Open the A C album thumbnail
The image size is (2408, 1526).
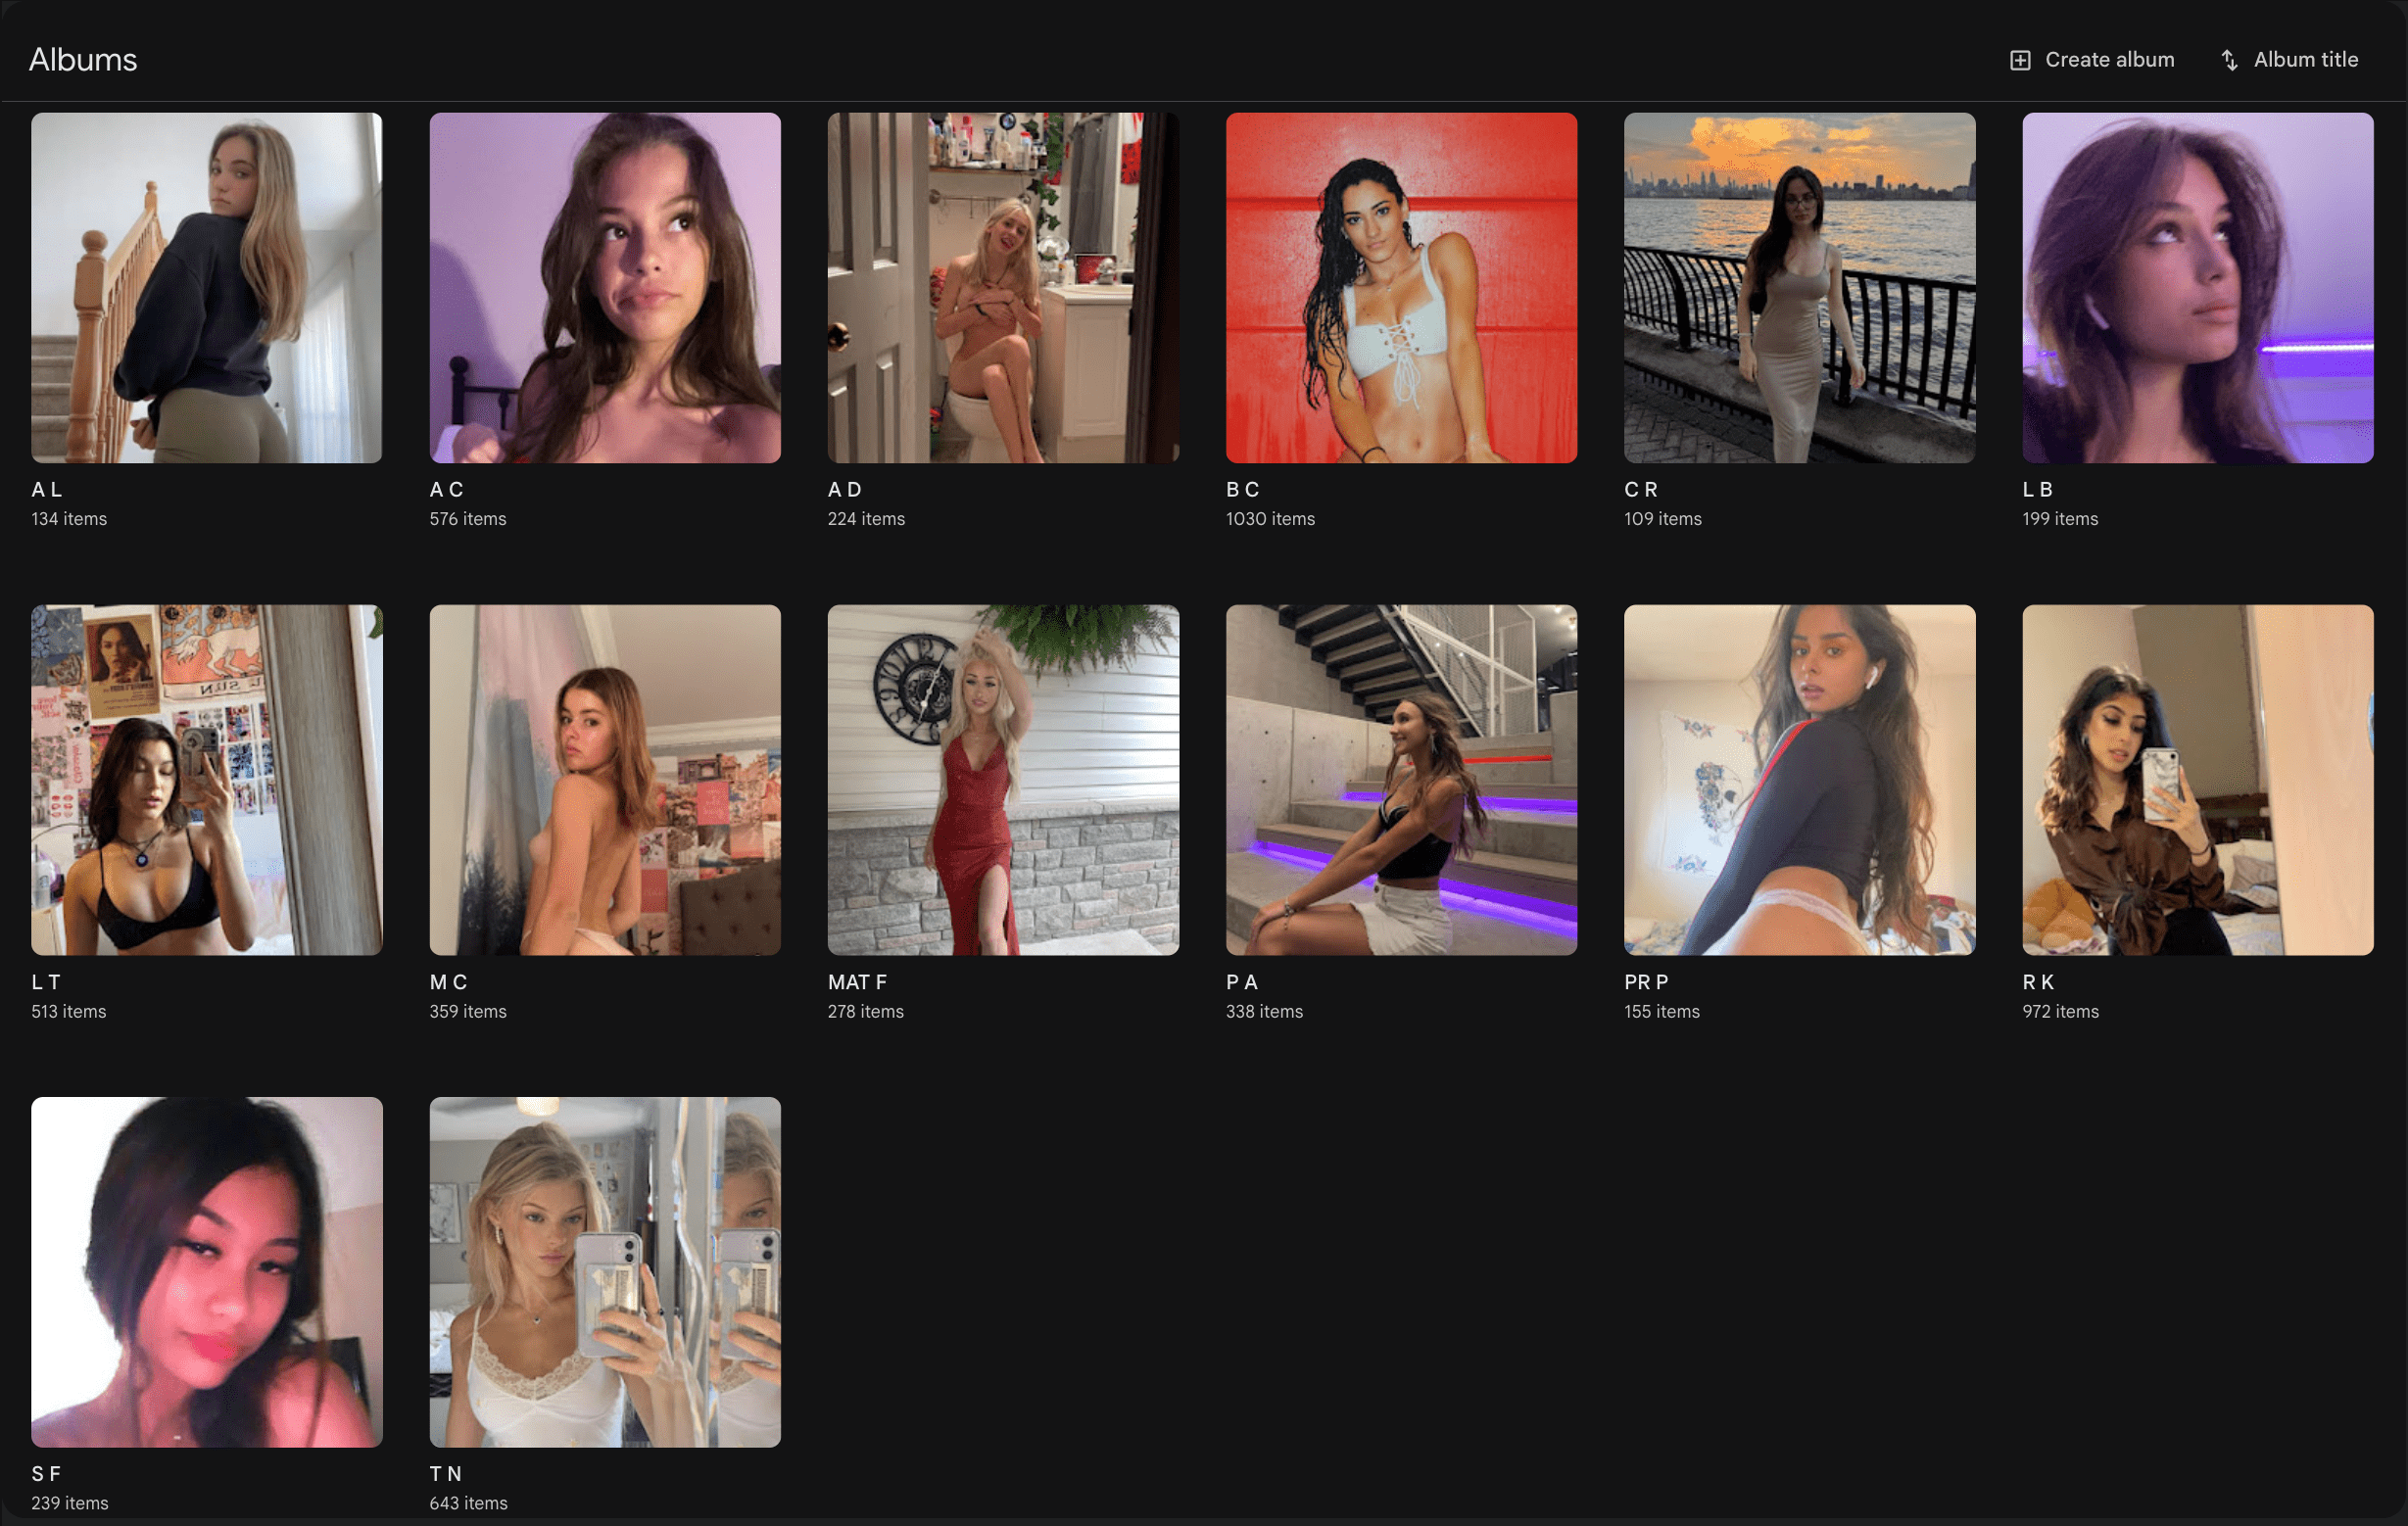pyautogui.click(x=605, y=288)
